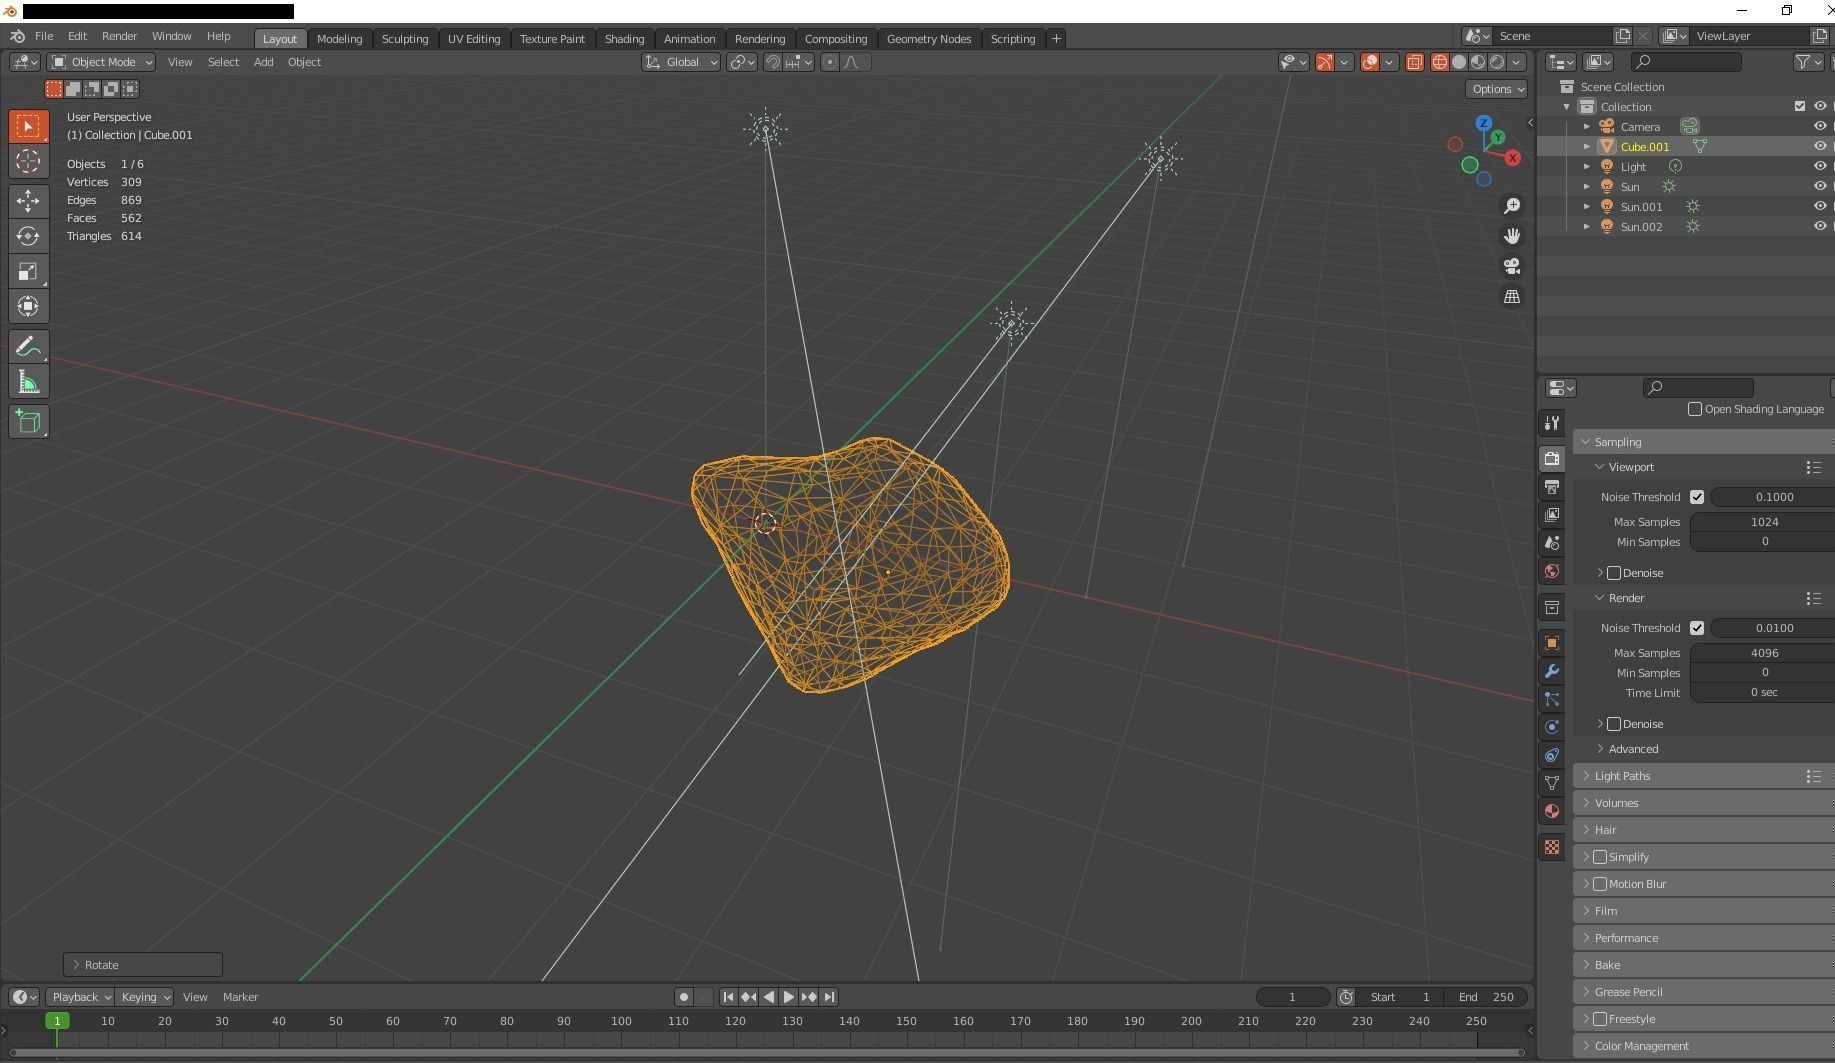Switch to Geometry Nodes workspace tab
1835x1063 pixels.
coord(929,39)
